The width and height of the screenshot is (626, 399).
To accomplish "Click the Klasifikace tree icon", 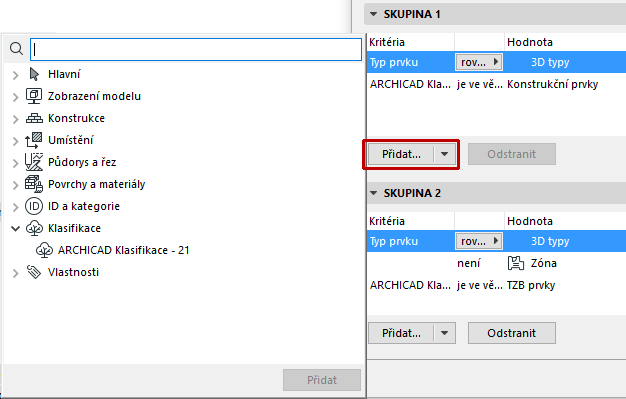I will [x=34, y=228].
